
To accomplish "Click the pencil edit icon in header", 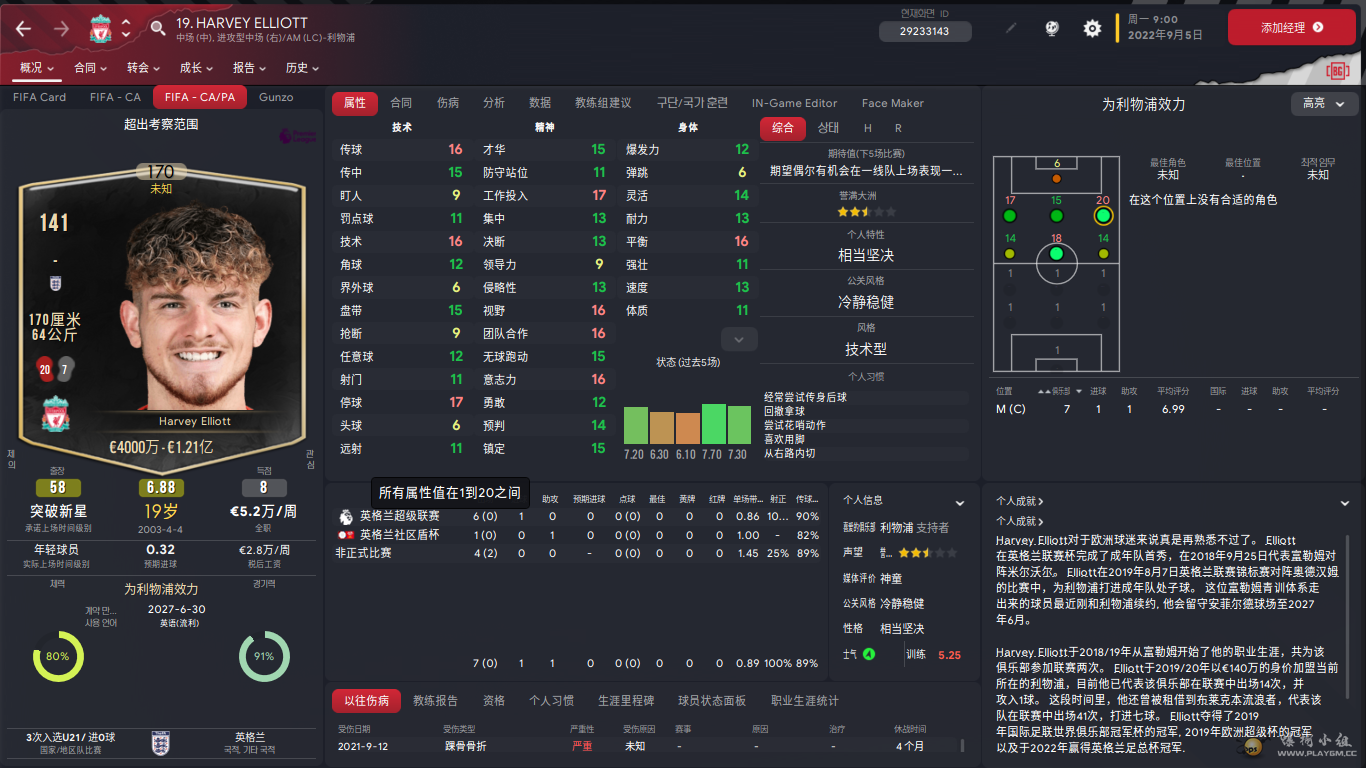I will point(1011,28).
